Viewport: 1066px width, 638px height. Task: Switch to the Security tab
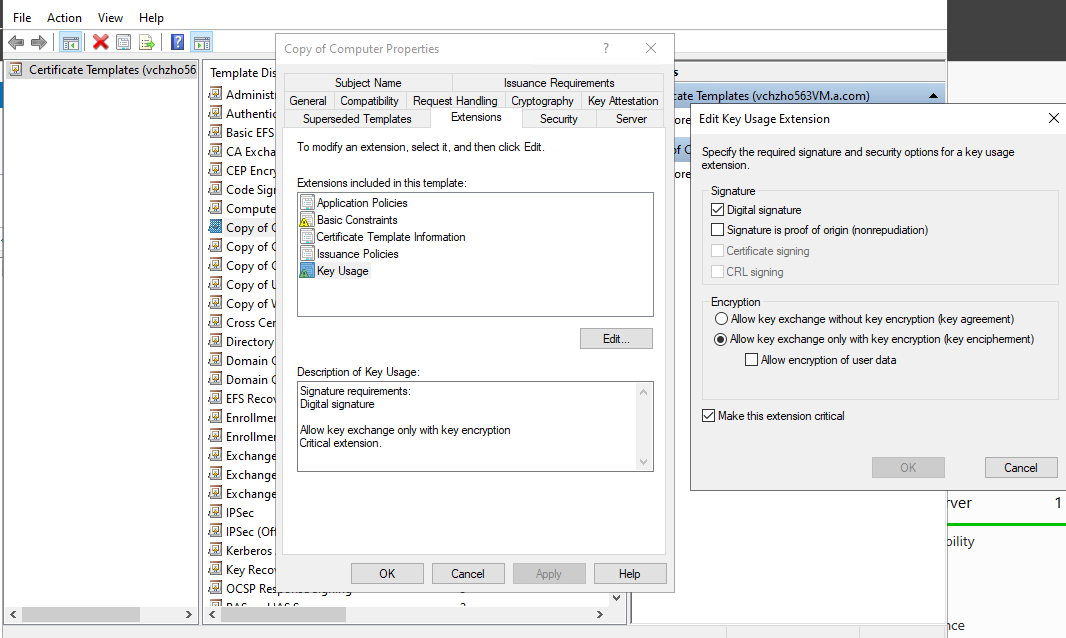558,118
